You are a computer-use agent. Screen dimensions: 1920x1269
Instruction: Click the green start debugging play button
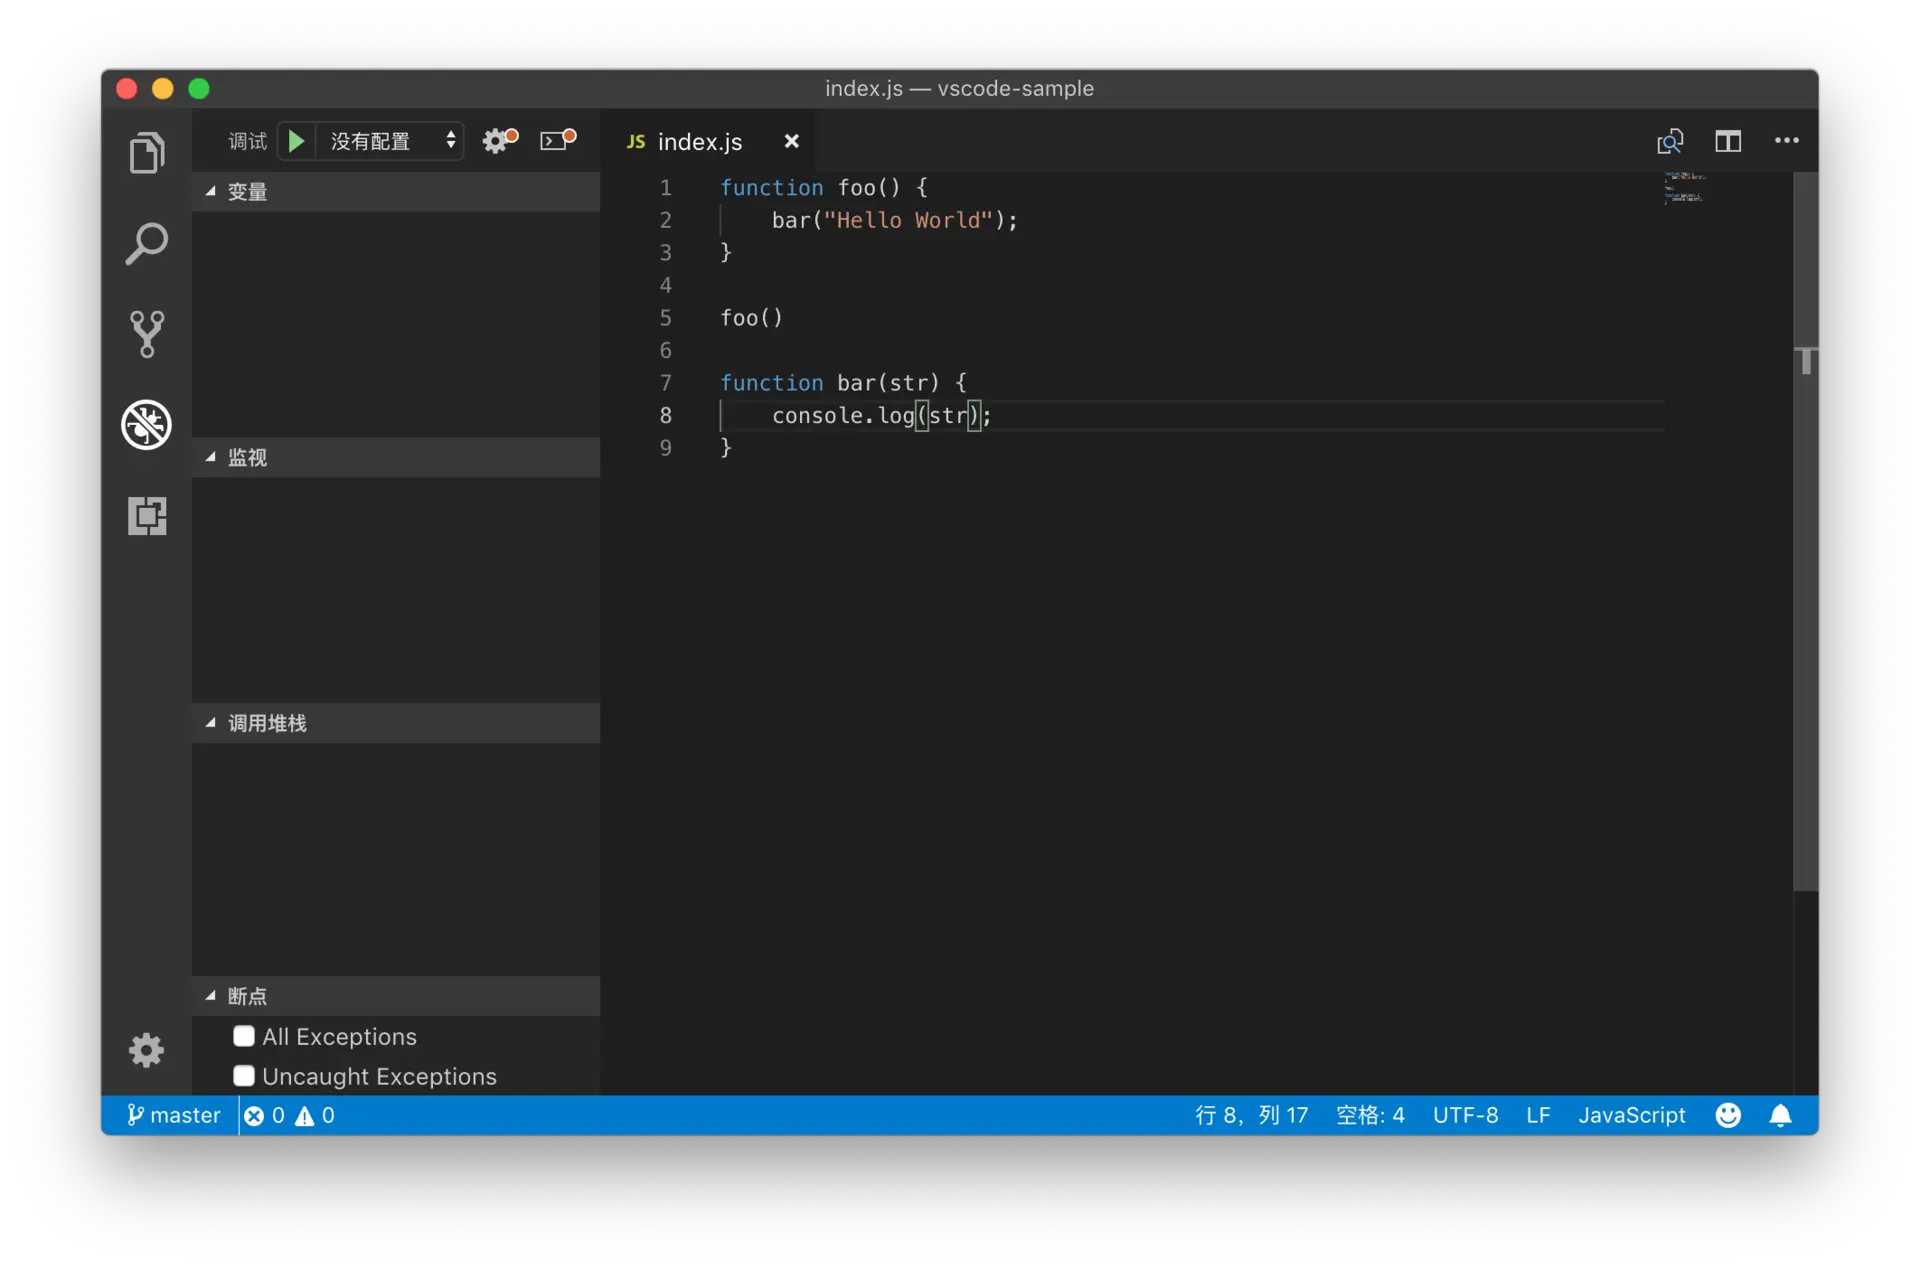point(296,141)
